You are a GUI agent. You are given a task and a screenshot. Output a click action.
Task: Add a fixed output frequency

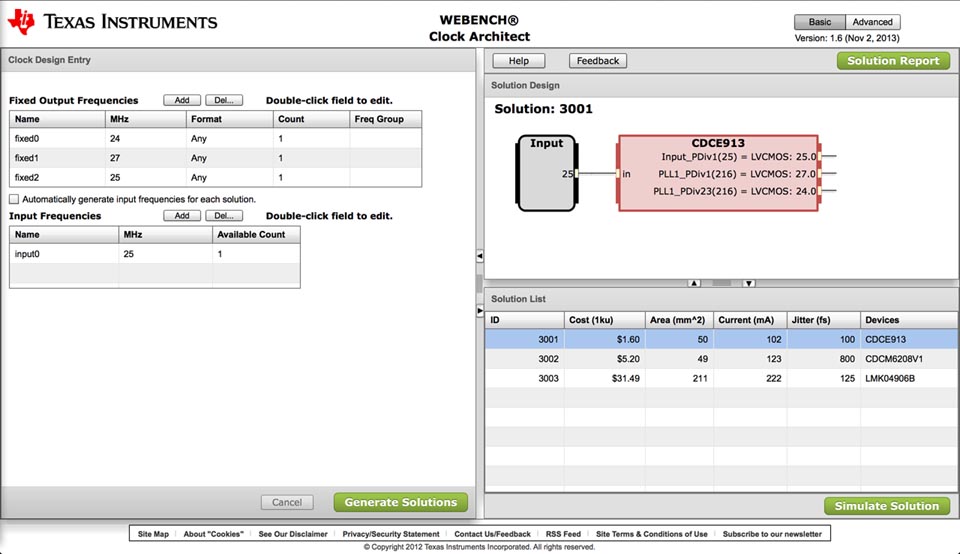click(182, 100)
